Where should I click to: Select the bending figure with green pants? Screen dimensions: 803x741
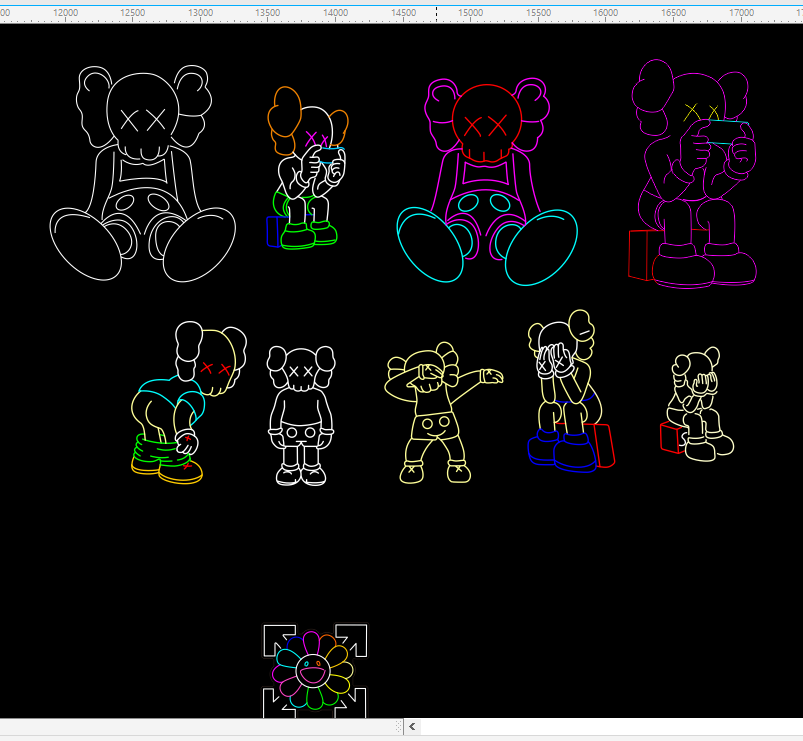(188, 403)
